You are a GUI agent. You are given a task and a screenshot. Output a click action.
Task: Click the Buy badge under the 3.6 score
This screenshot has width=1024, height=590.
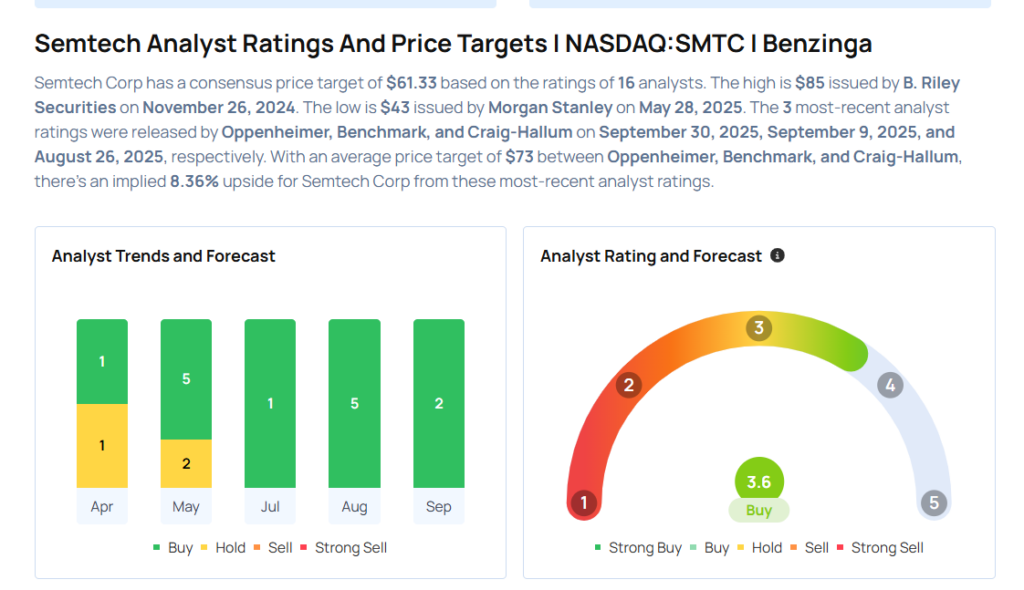tap(759, 510)
